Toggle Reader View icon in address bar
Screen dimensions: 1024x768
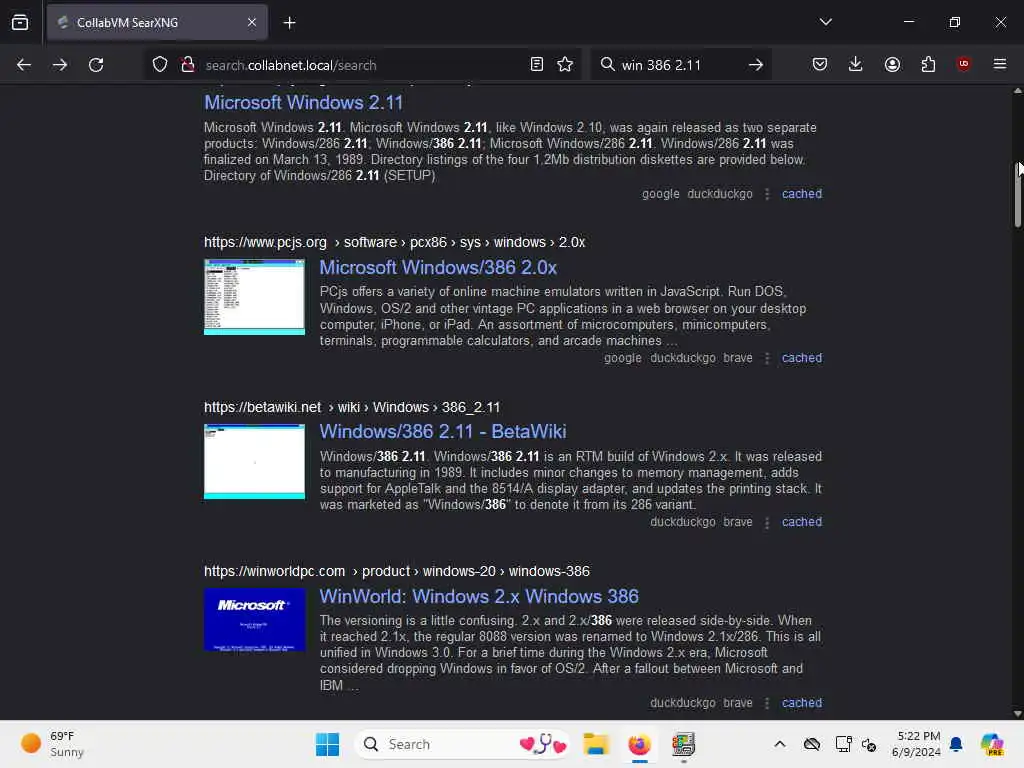point(537,65)
